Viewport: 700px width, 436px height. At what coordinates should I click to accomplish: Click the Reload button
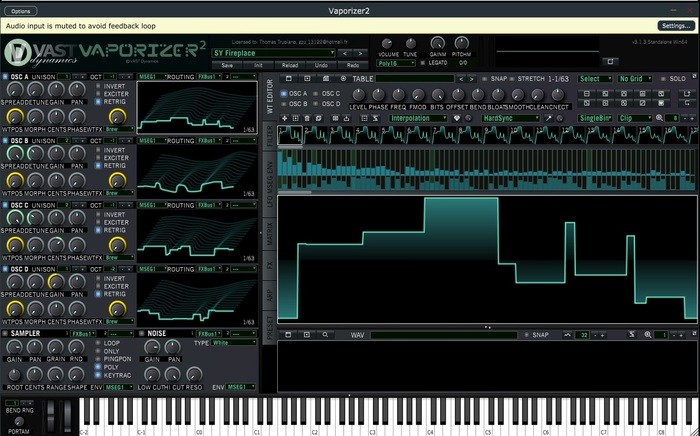(x=290, y=65)
